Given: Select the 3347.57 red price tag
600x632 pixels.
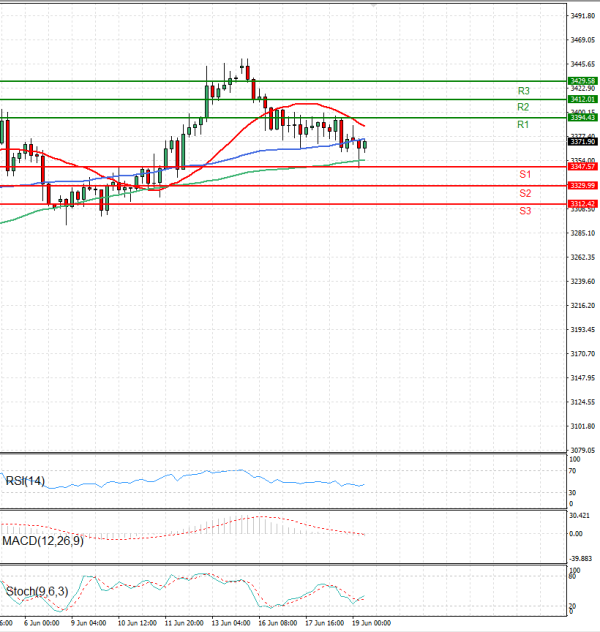Looking at the screenshot, I should [x=582, y=167].
